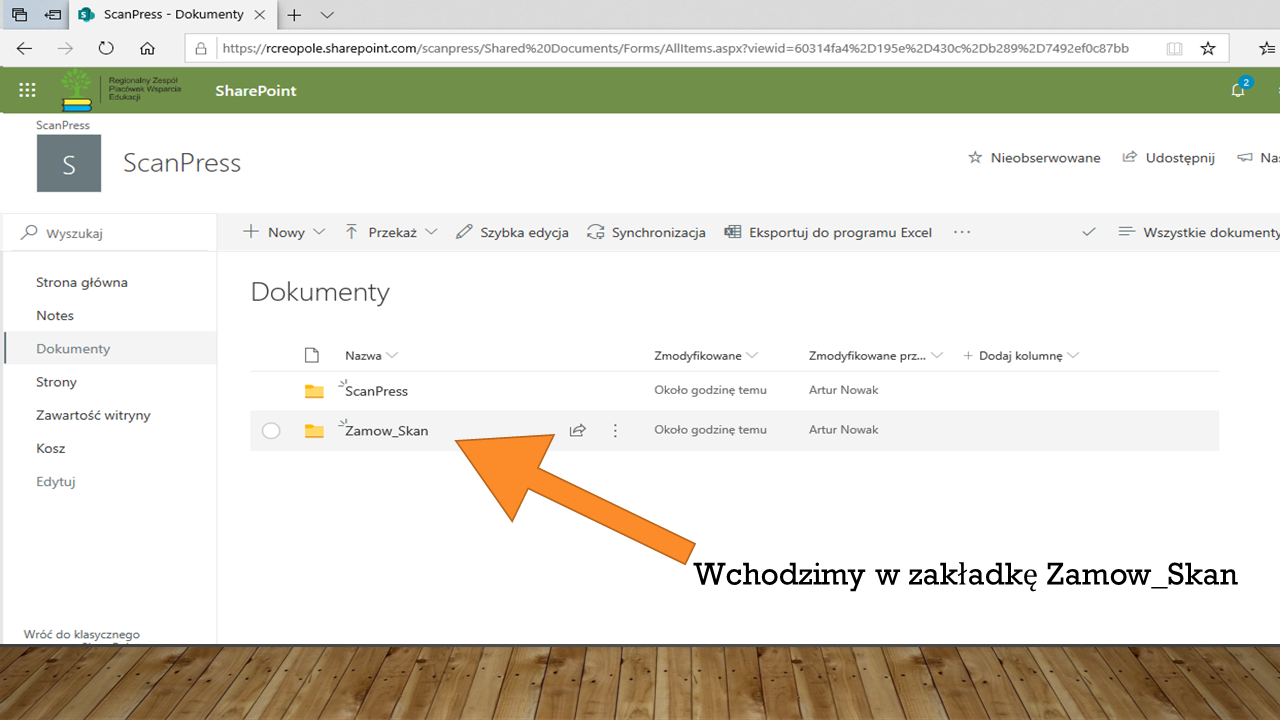Open Notes in left navigation
This screenshot has height=720, width=1280.
55,315
